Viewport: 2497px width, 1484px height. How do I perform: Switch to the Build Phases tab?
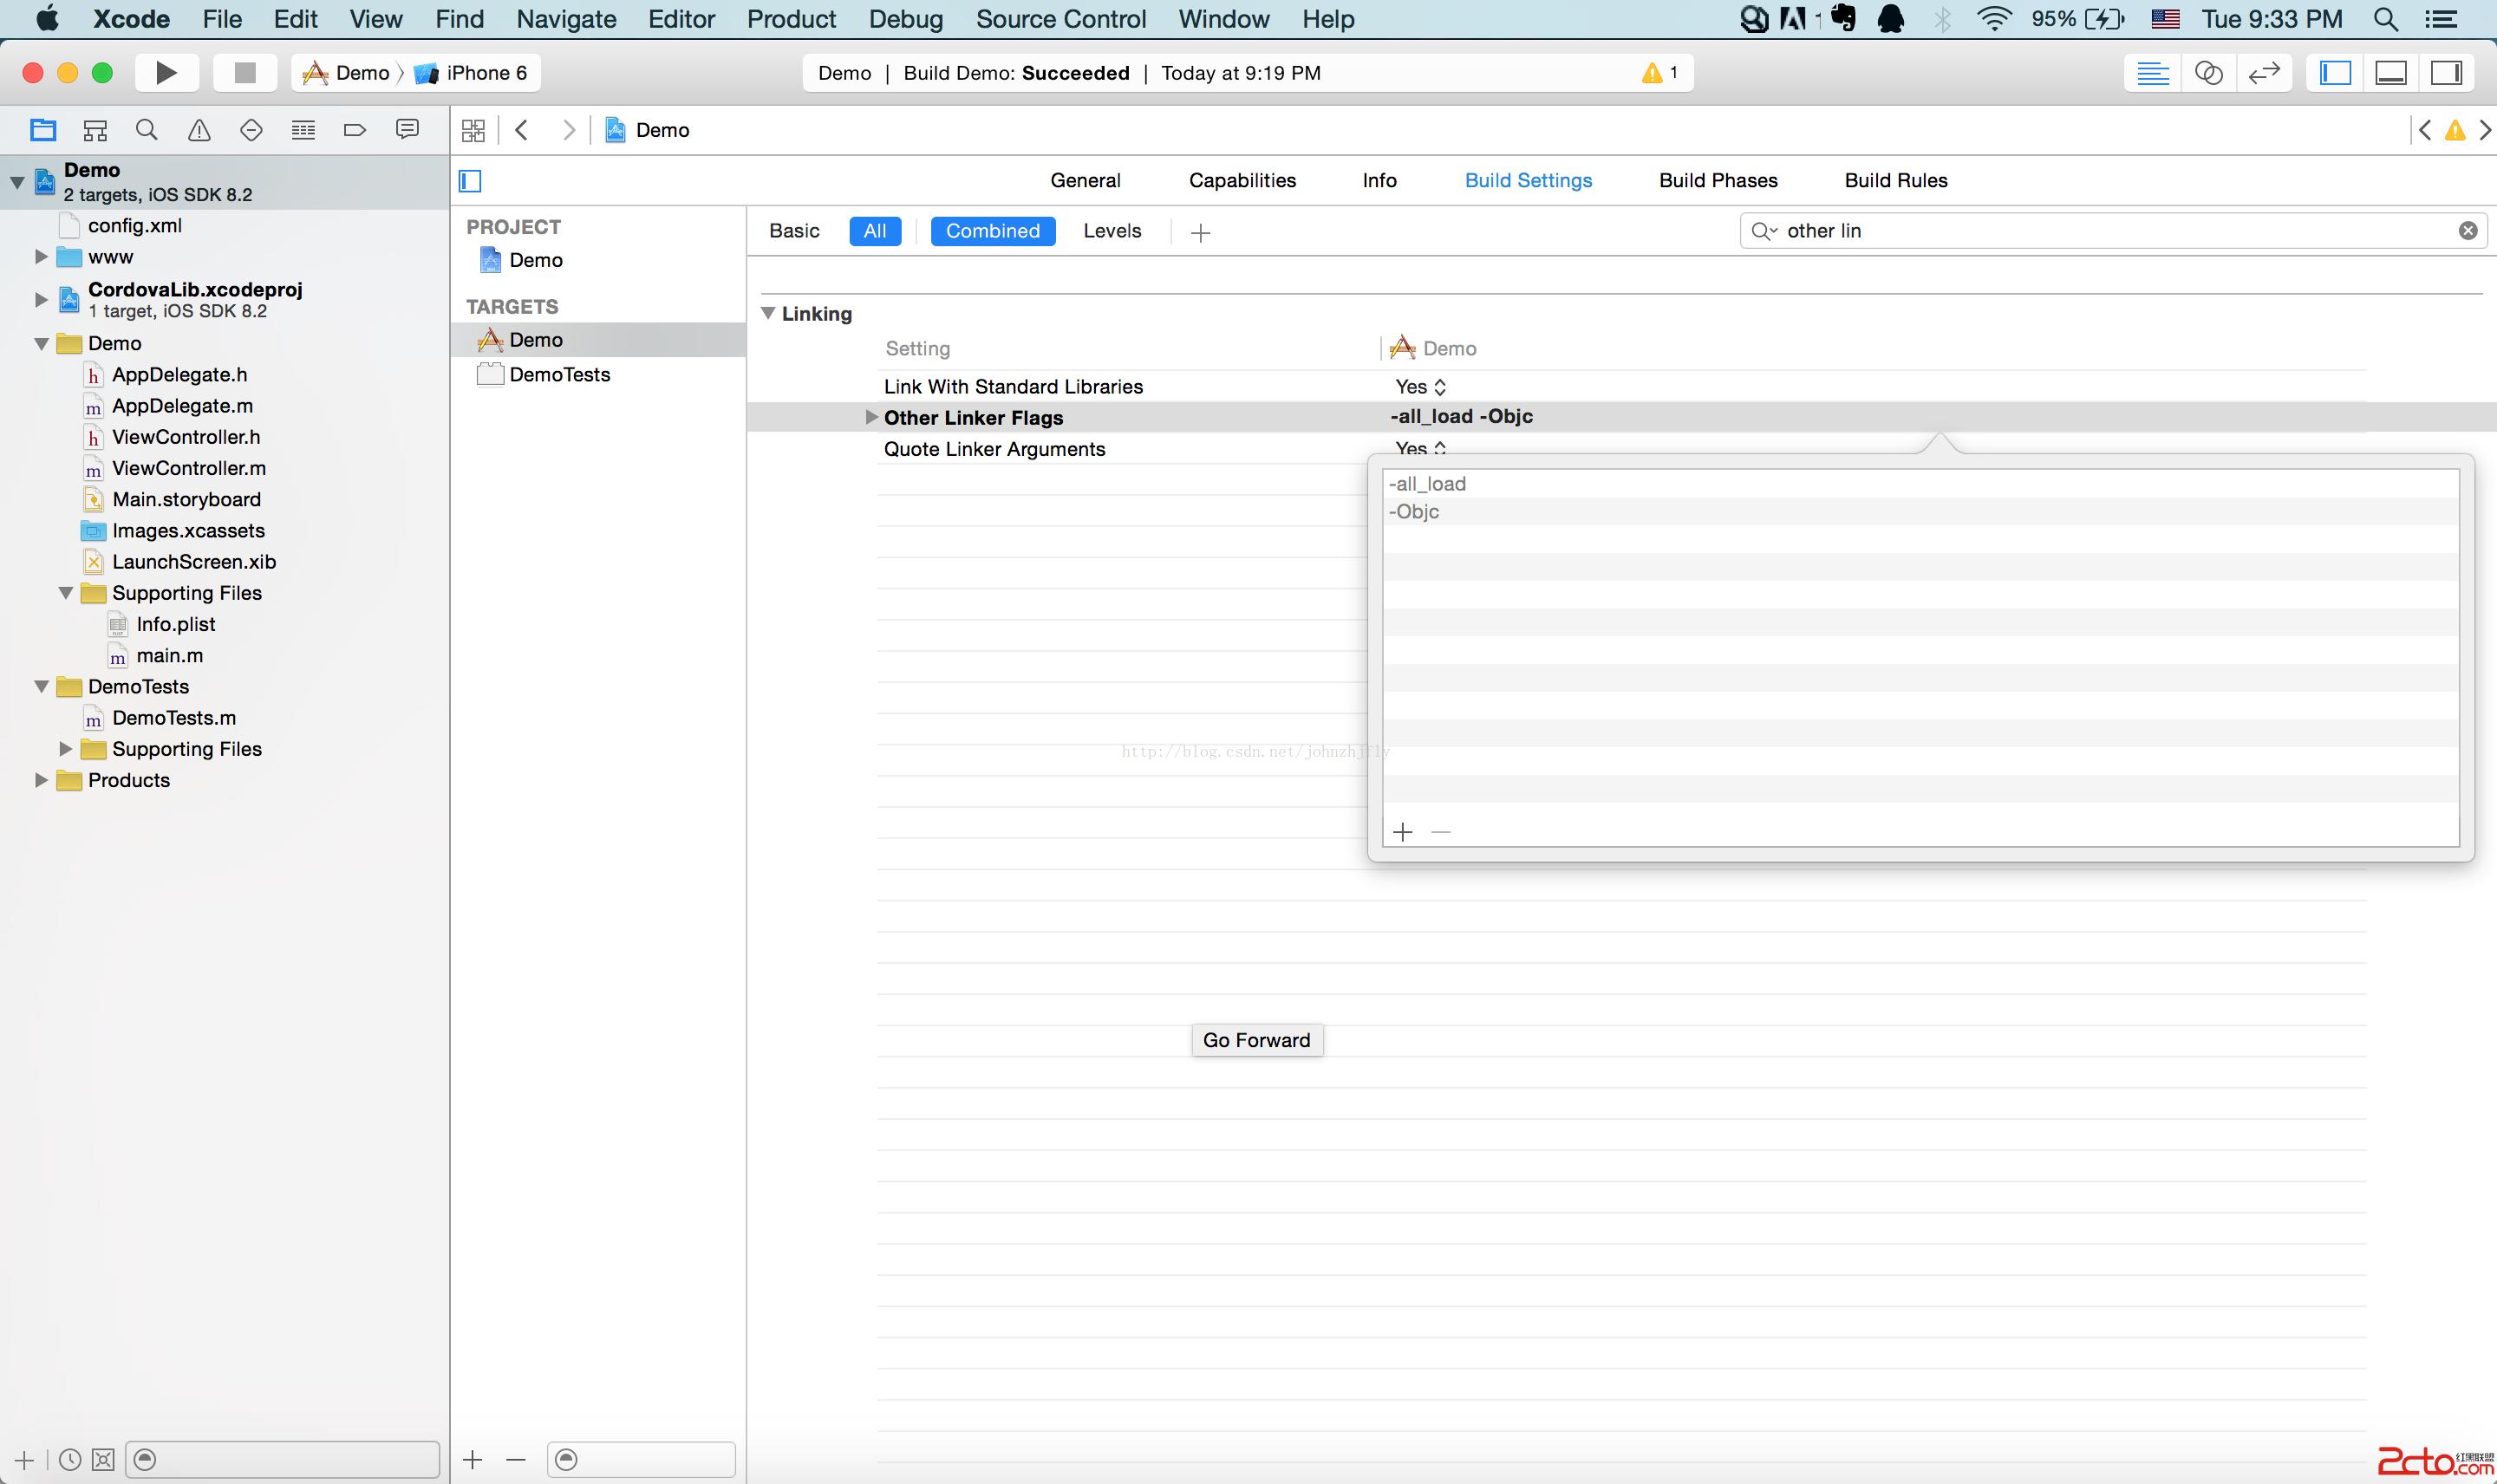[x=1717, y=180]
